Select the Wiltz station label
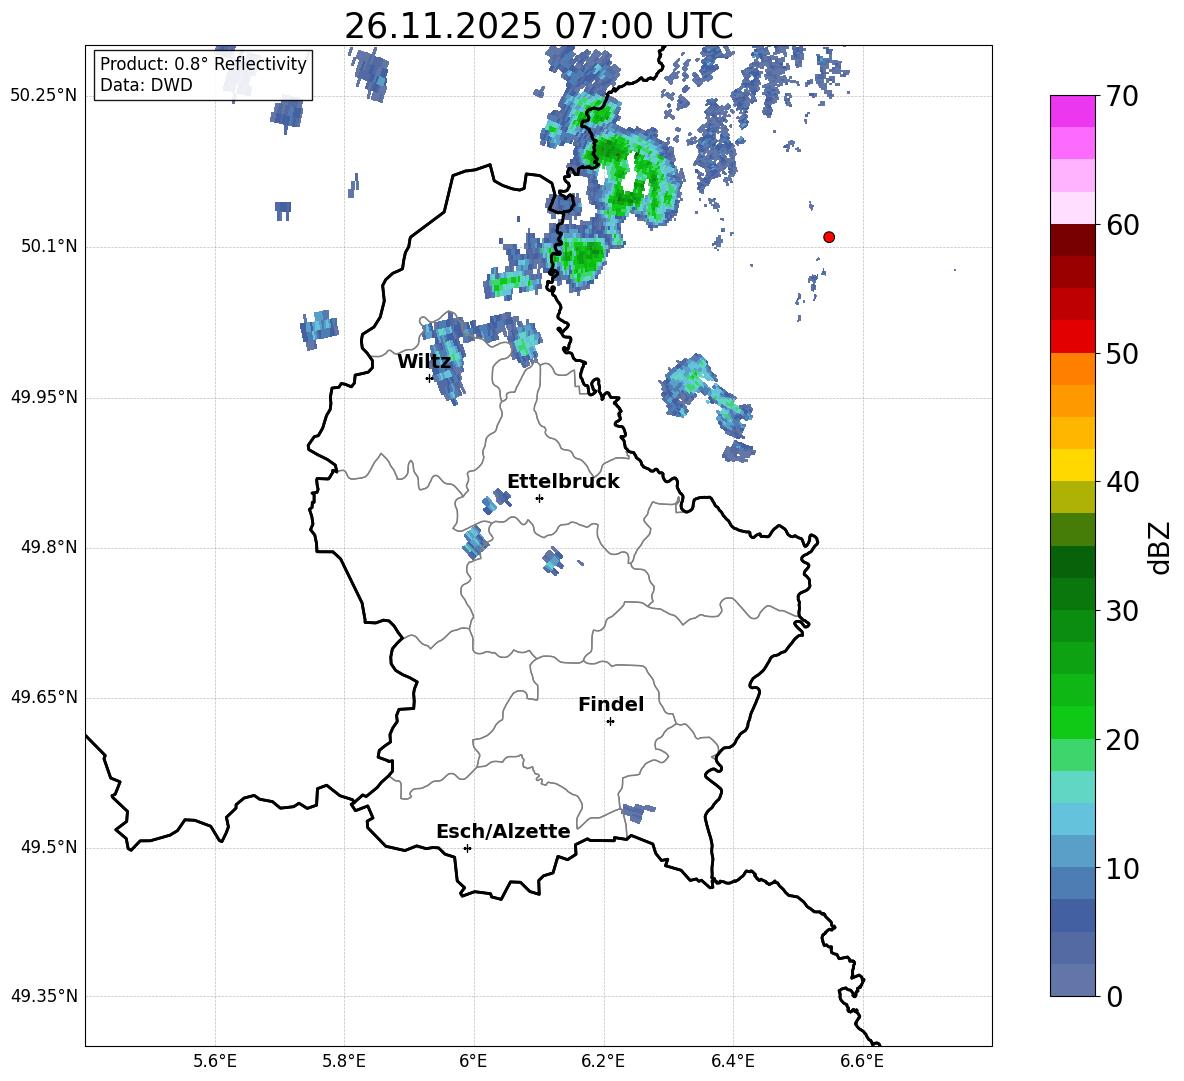This screenshot has width=1184, height=1081. point(424,362)
